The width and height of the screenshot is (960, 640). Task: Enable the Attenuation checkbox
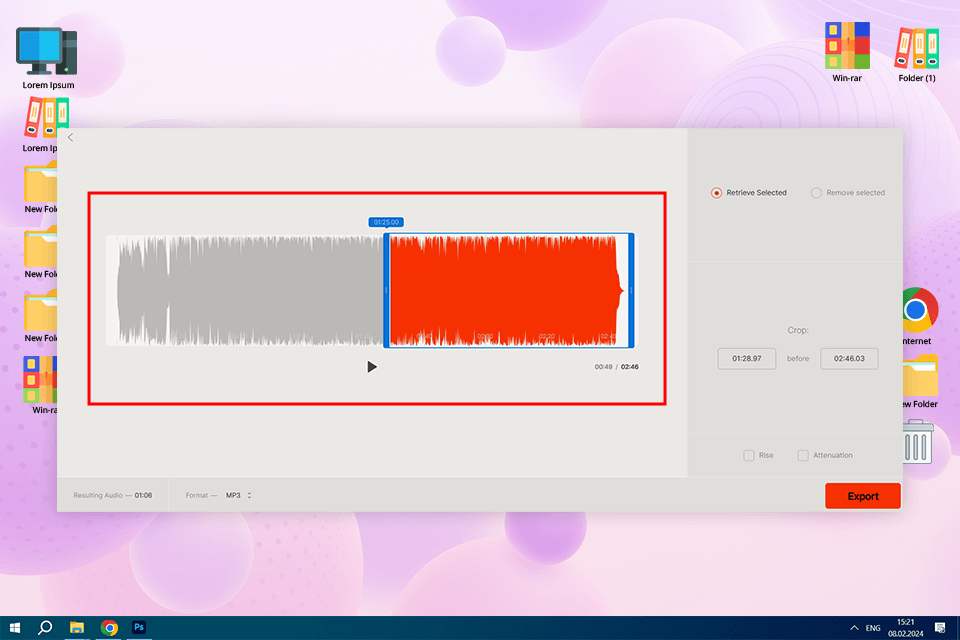(x=803, y=455)
